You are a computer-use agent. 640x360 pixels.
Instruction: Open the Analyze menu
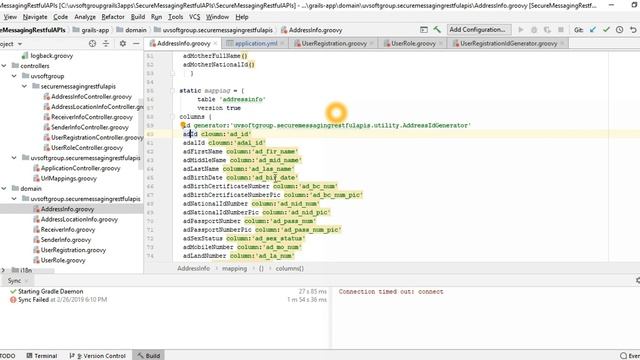[x=85, y=17]
